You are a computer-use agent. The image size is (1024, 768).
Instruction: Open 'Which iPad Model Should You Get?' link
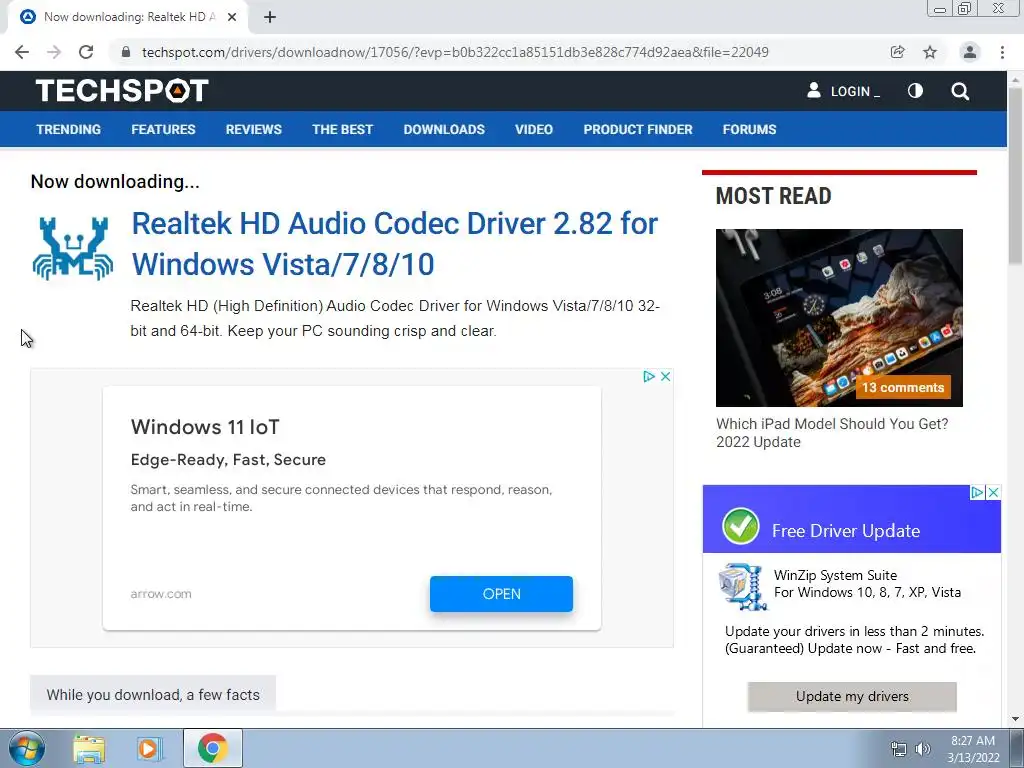coord(832,432)
